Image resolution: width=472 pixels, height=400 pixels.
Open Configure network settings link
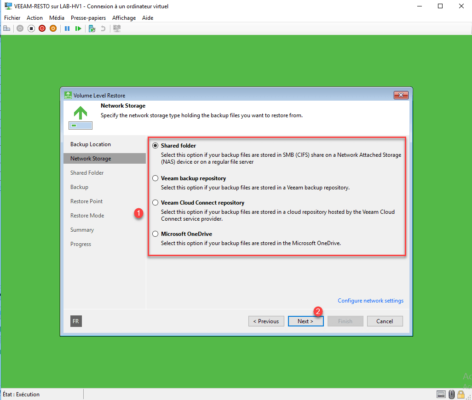pyautogui.click(x=370, y=301)
